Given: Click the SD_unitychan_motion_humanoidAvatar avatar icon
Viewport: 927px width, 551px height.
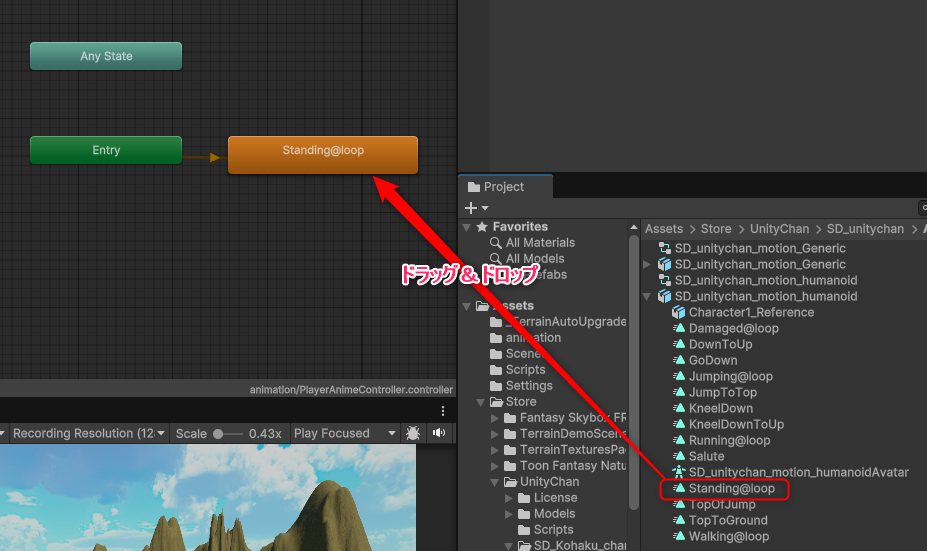Looking at the screenshot, I should pos(679,472).
